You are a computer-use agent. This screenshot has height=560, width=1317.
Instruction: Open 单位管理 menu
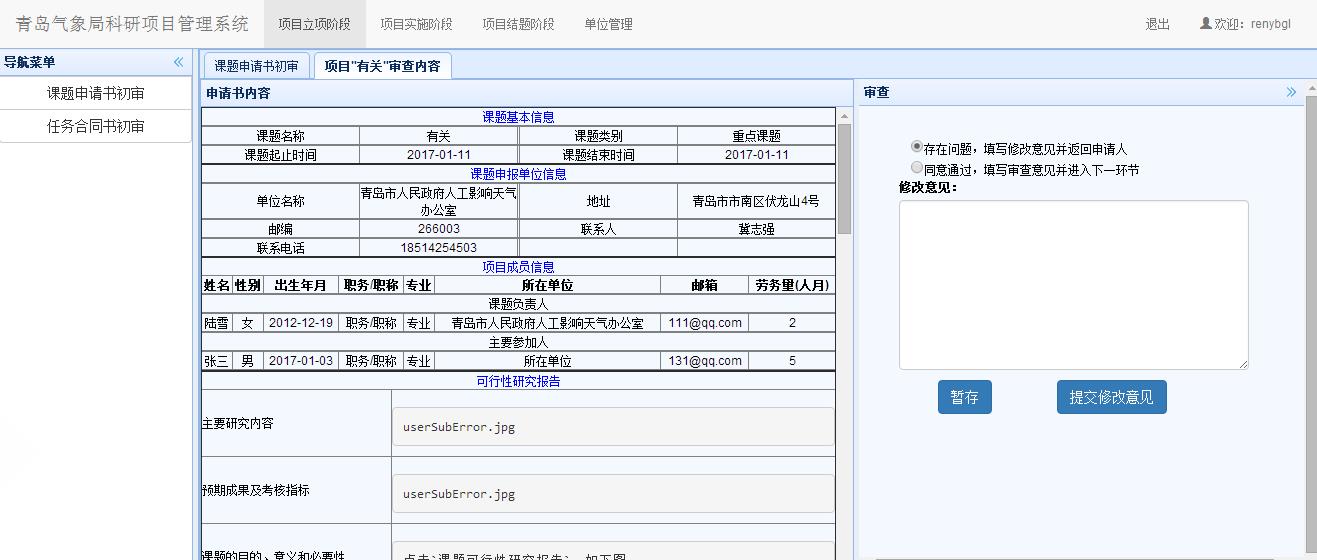(608, 24)
